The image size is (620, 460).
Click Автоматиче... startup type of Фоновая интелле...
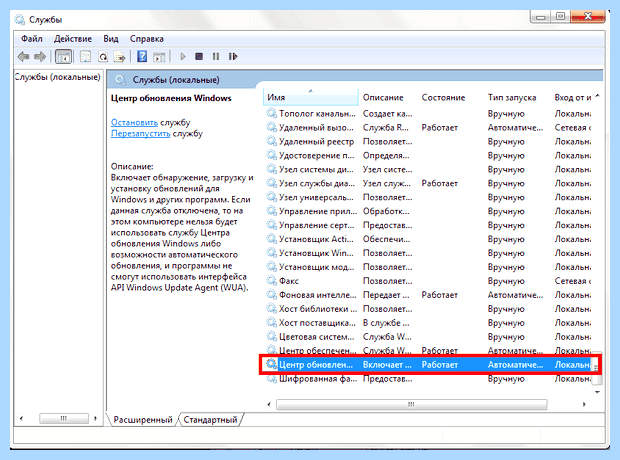515,295
